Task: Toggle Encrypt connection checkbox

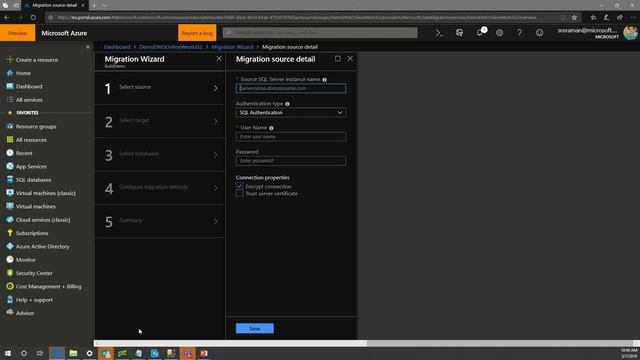Action: pyautogui.click(x=240, y=187)
